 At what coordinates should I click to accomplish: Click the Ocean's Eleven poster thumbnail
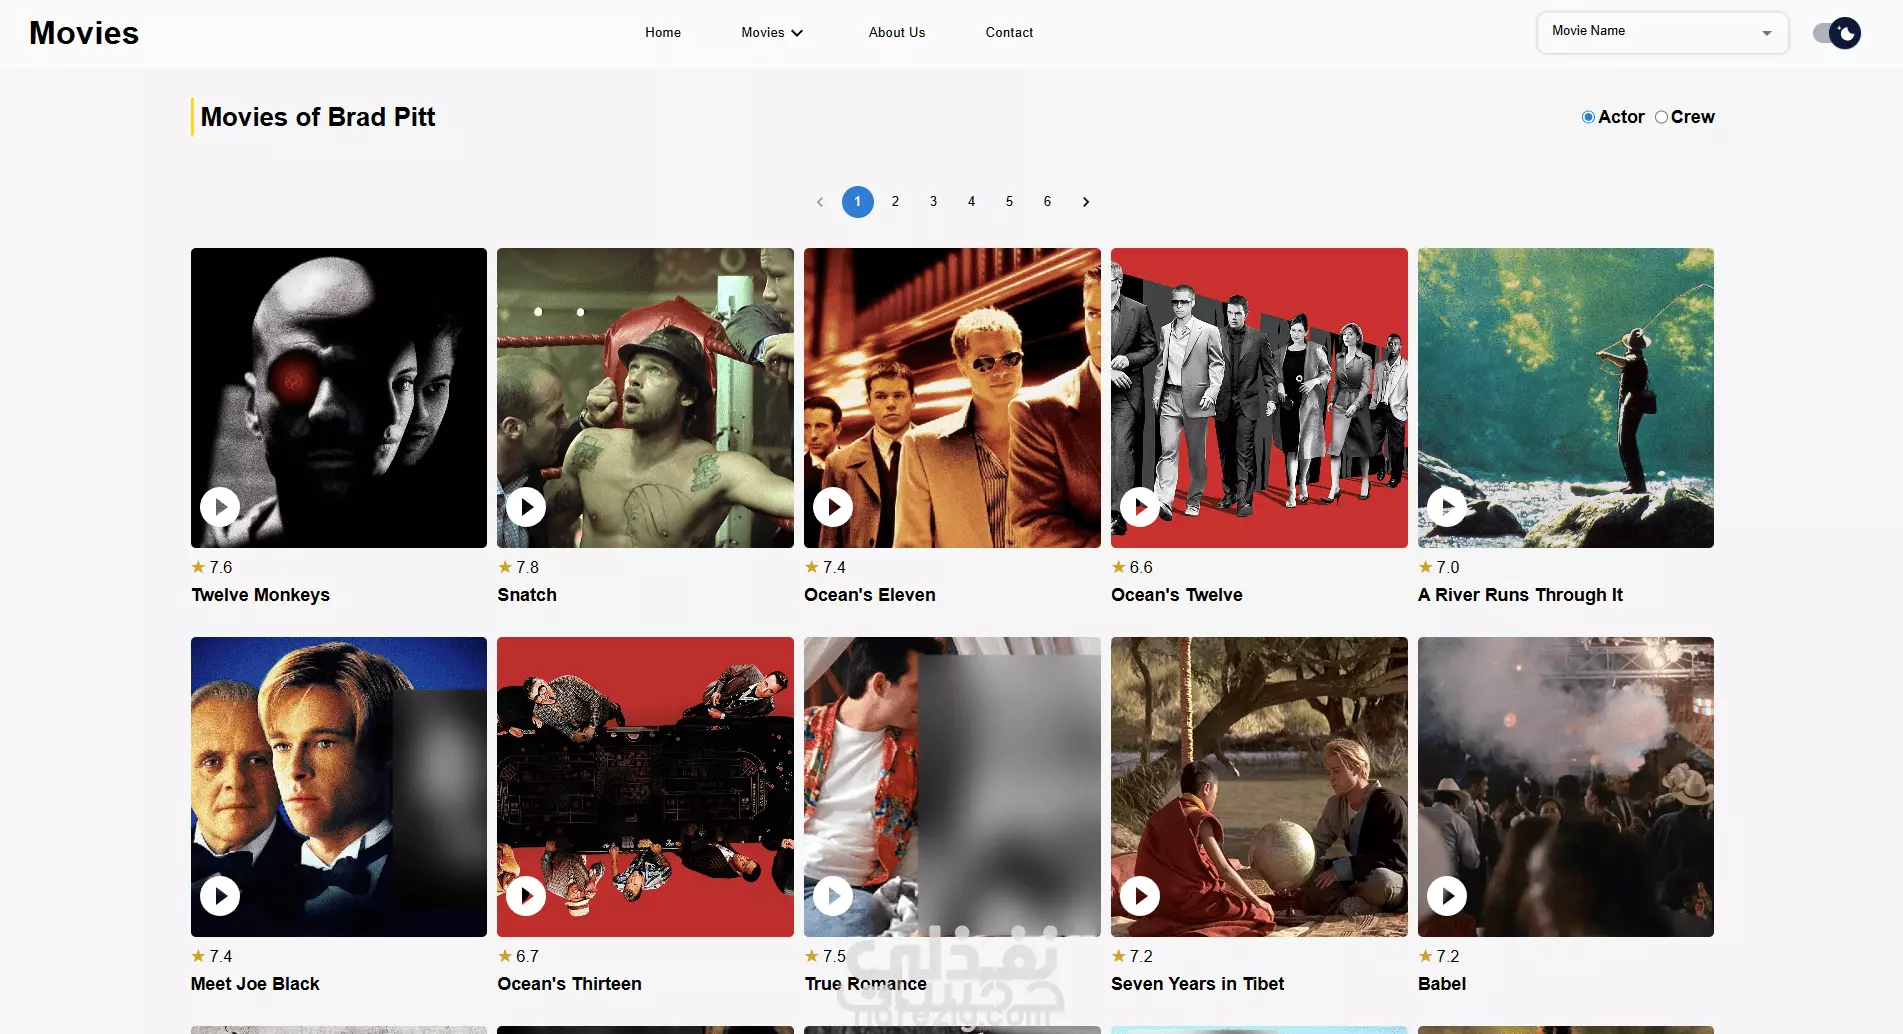click(x=952, y=398)
